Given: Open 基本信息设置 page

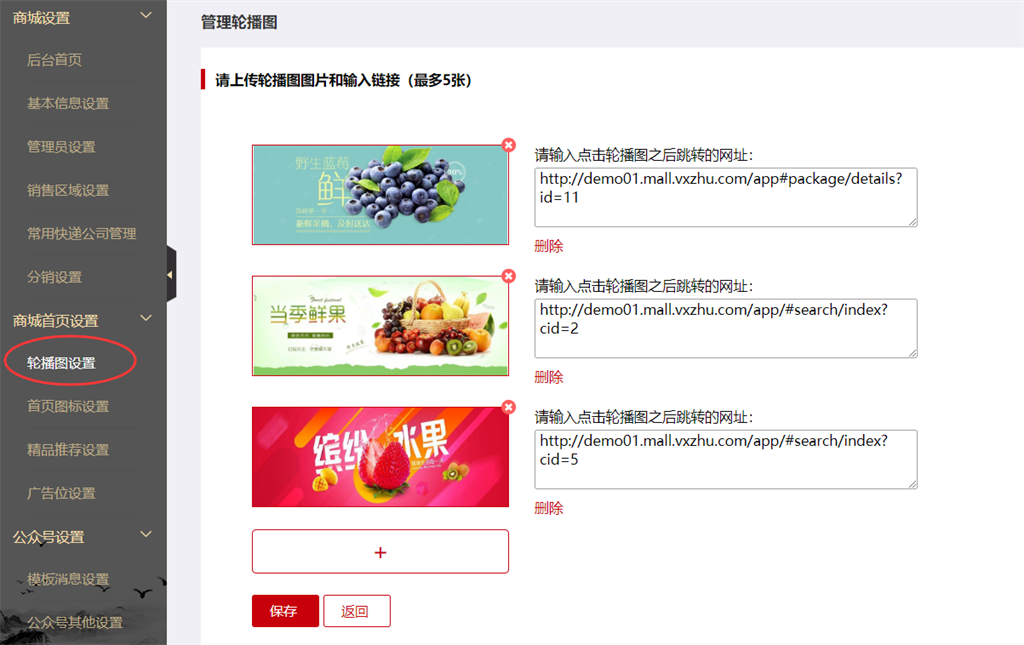Looking at the screenshot, I should (68, 103).
